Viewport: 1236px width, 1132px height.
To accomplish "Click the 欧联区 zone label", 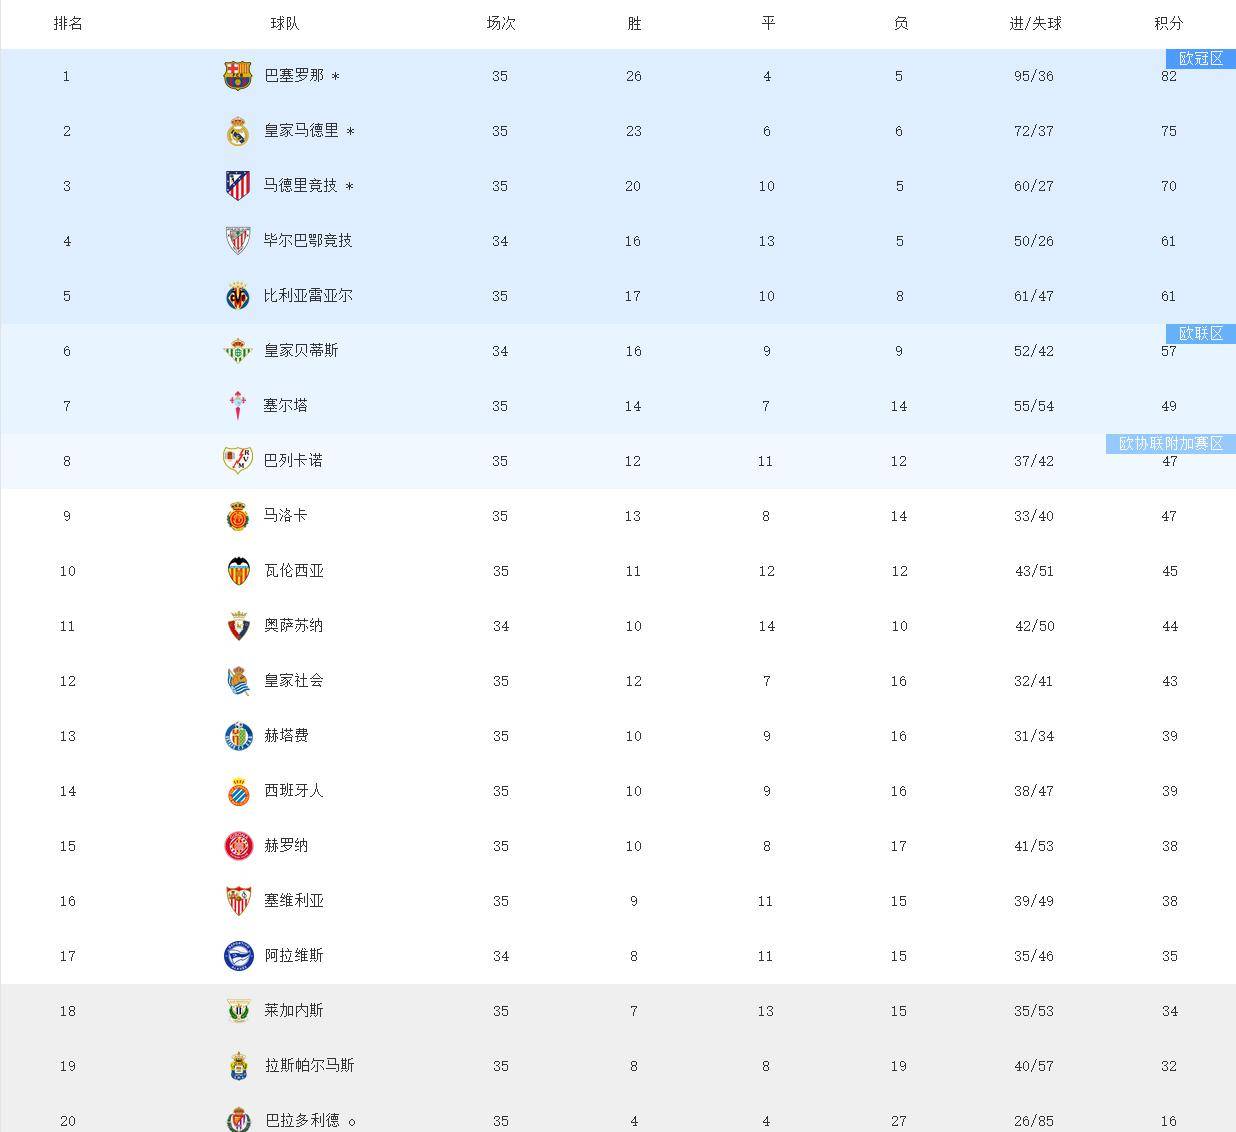I will tap(1200, 334).
